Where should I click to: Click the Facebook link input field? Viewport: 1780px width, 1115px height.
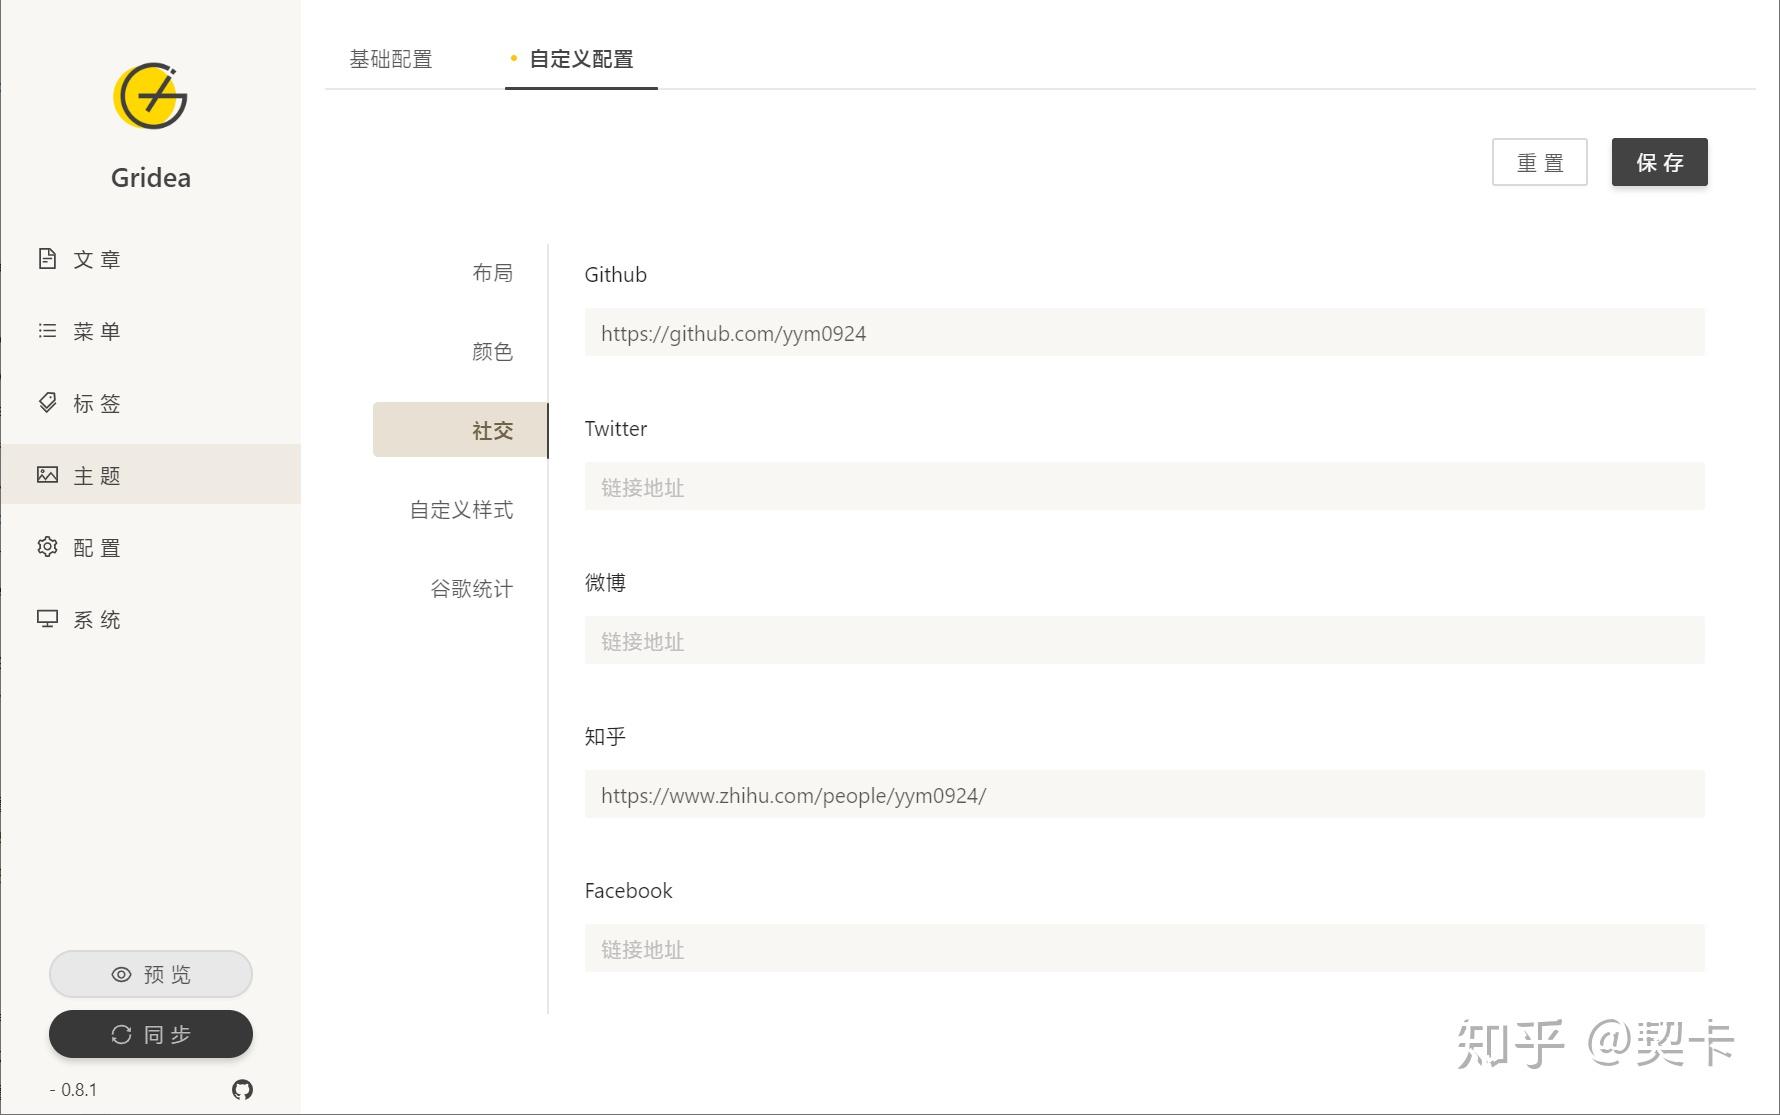pyautogui.click(x=1145, y=948)
